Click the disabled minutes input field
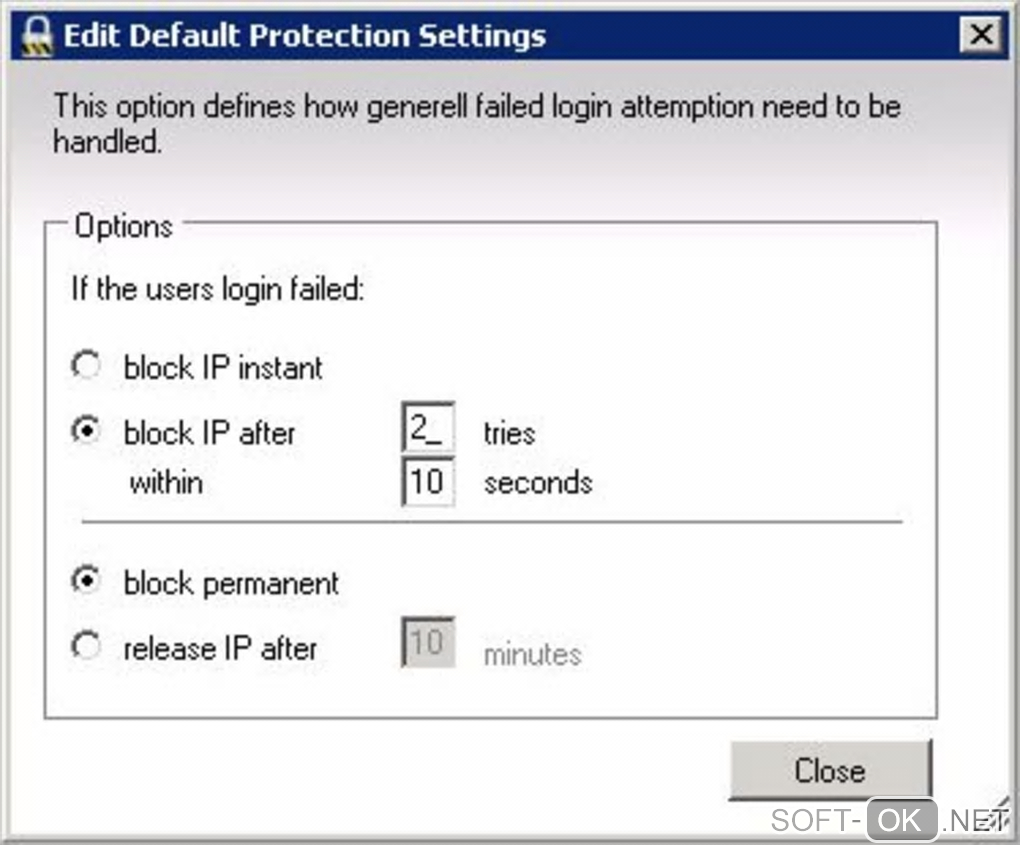The height and width of the screenshot is (845, 1020). click(x=427, y=642)
